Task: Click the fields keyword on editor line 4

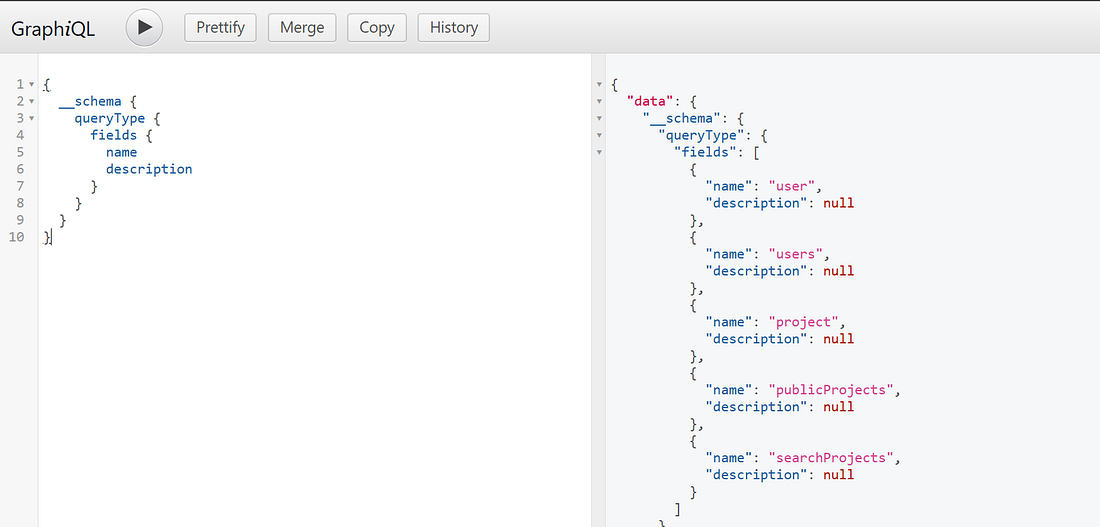Action: 114,135
